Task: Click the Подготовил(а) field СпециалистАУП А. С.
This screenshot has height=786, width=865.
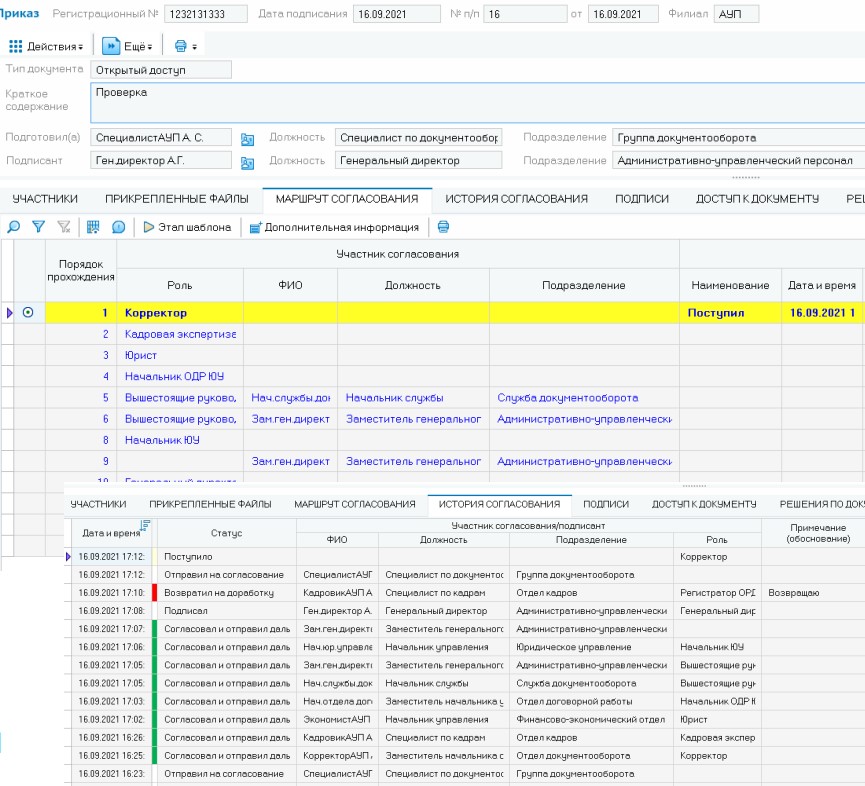Action: [x=161, y=137]
